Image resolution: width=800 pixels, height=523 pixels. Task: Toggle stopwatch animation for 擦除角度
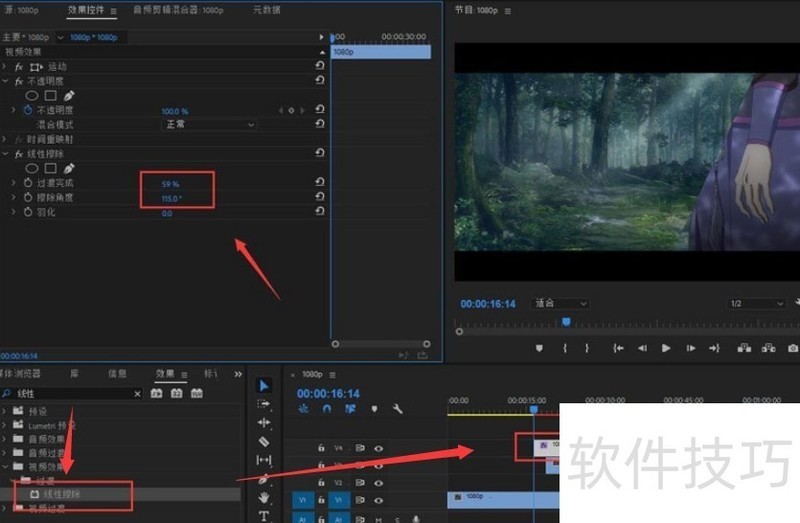(28, 198)
